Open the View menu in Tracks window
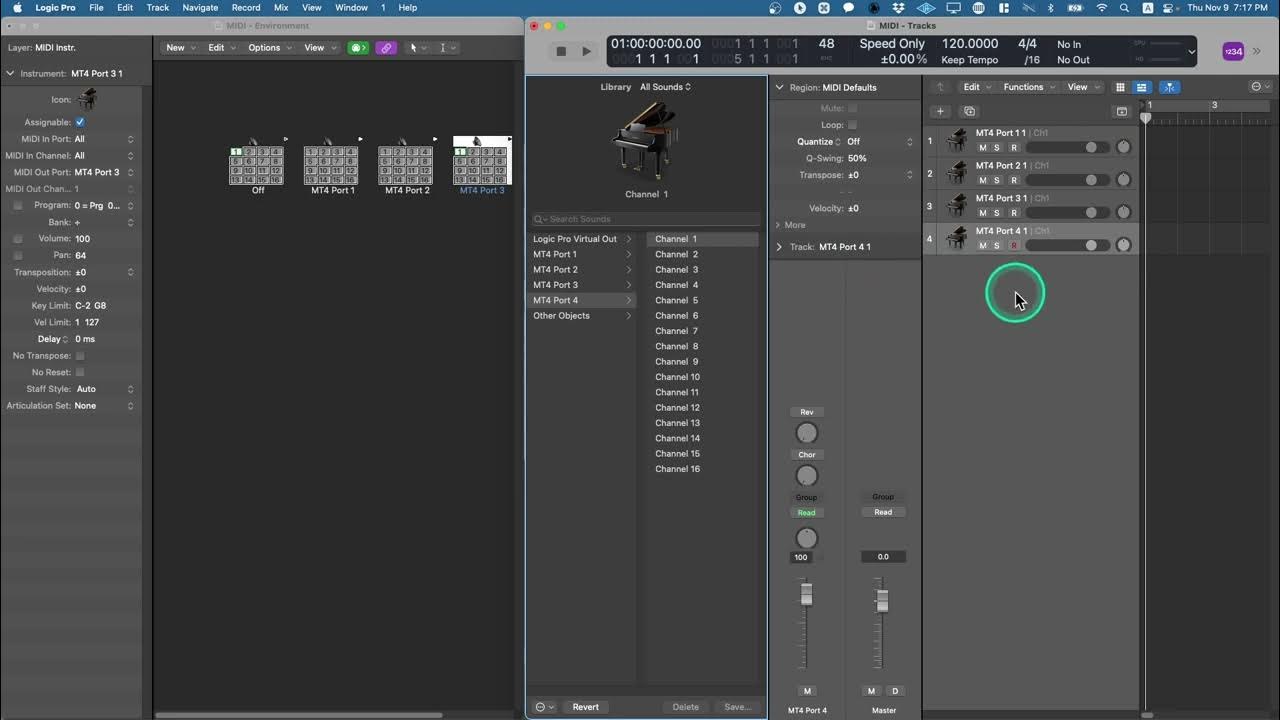This screenshot has height=720, width=1280. 1083,87
